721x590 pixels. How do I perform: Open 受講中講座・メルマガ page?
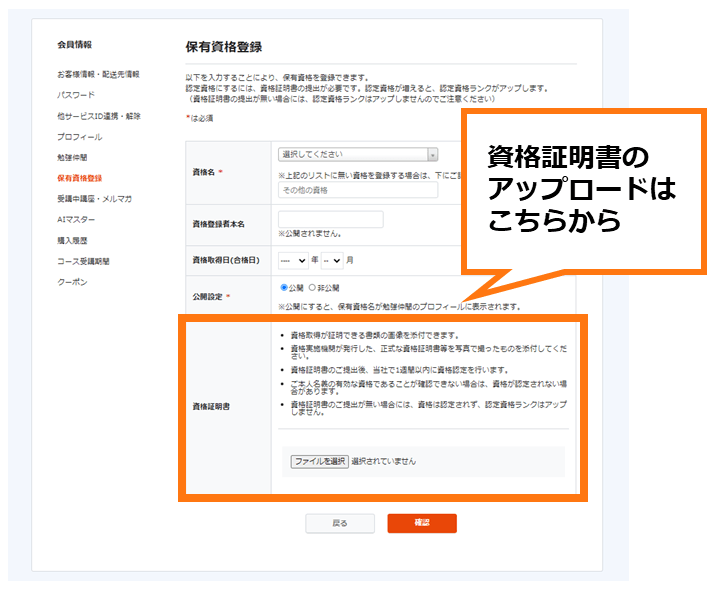click(x=95, y=199)
